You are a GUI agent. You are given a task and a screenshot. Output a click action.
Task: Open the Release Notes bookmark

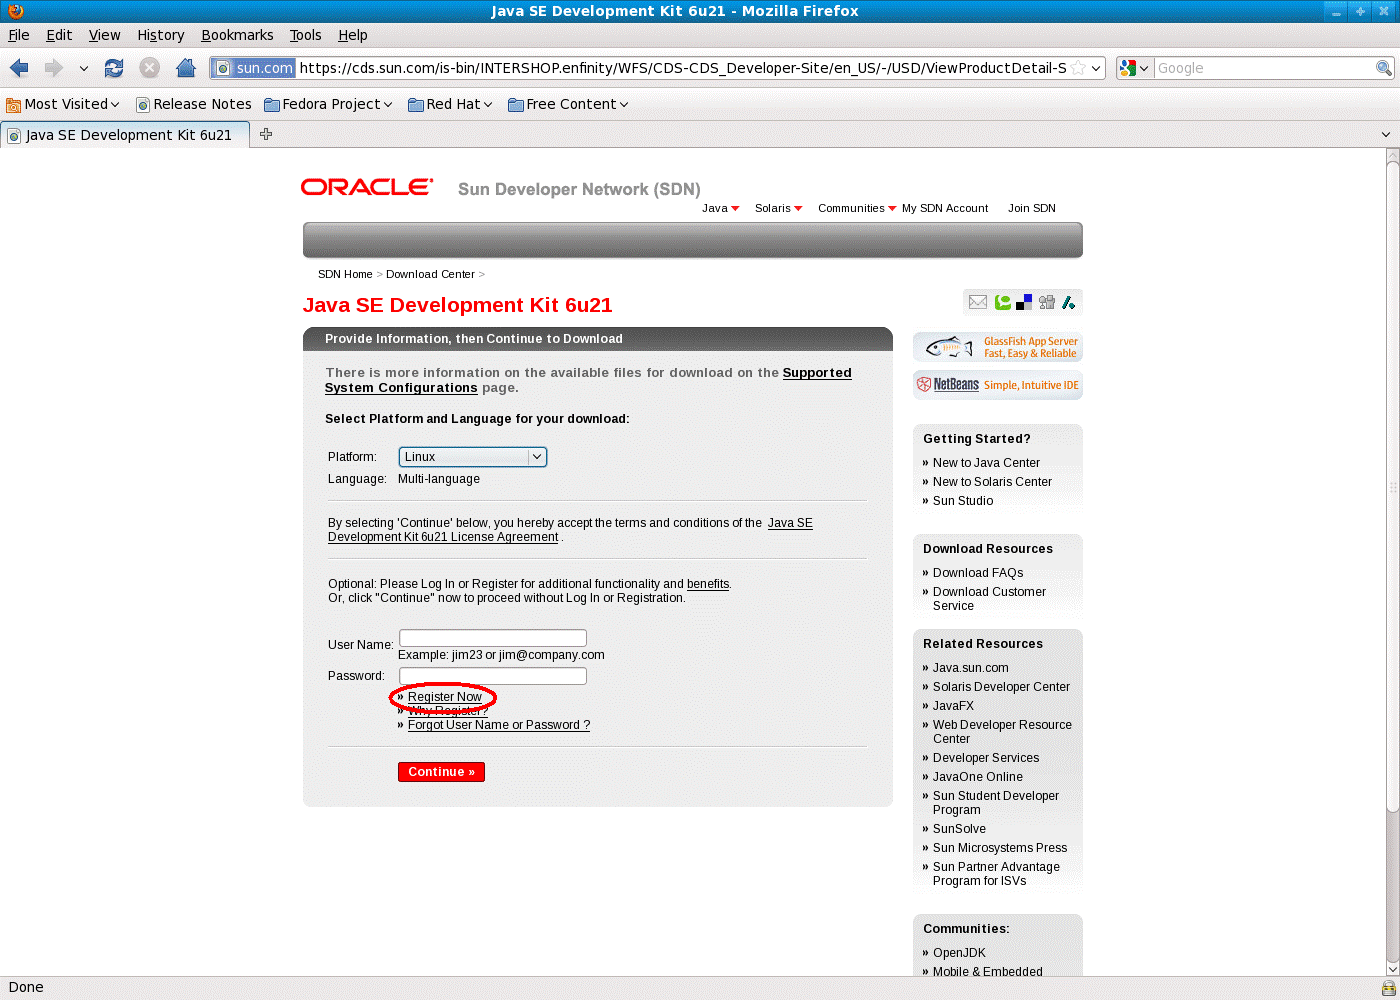(194, 104)
